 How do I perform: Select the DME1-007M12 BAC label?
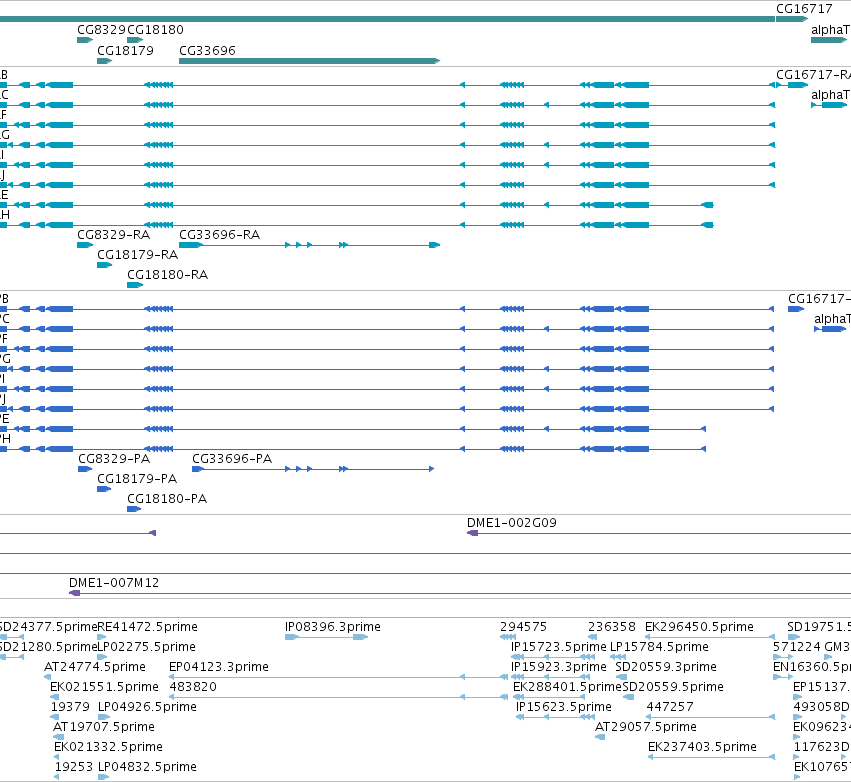(x=114, y=583)
